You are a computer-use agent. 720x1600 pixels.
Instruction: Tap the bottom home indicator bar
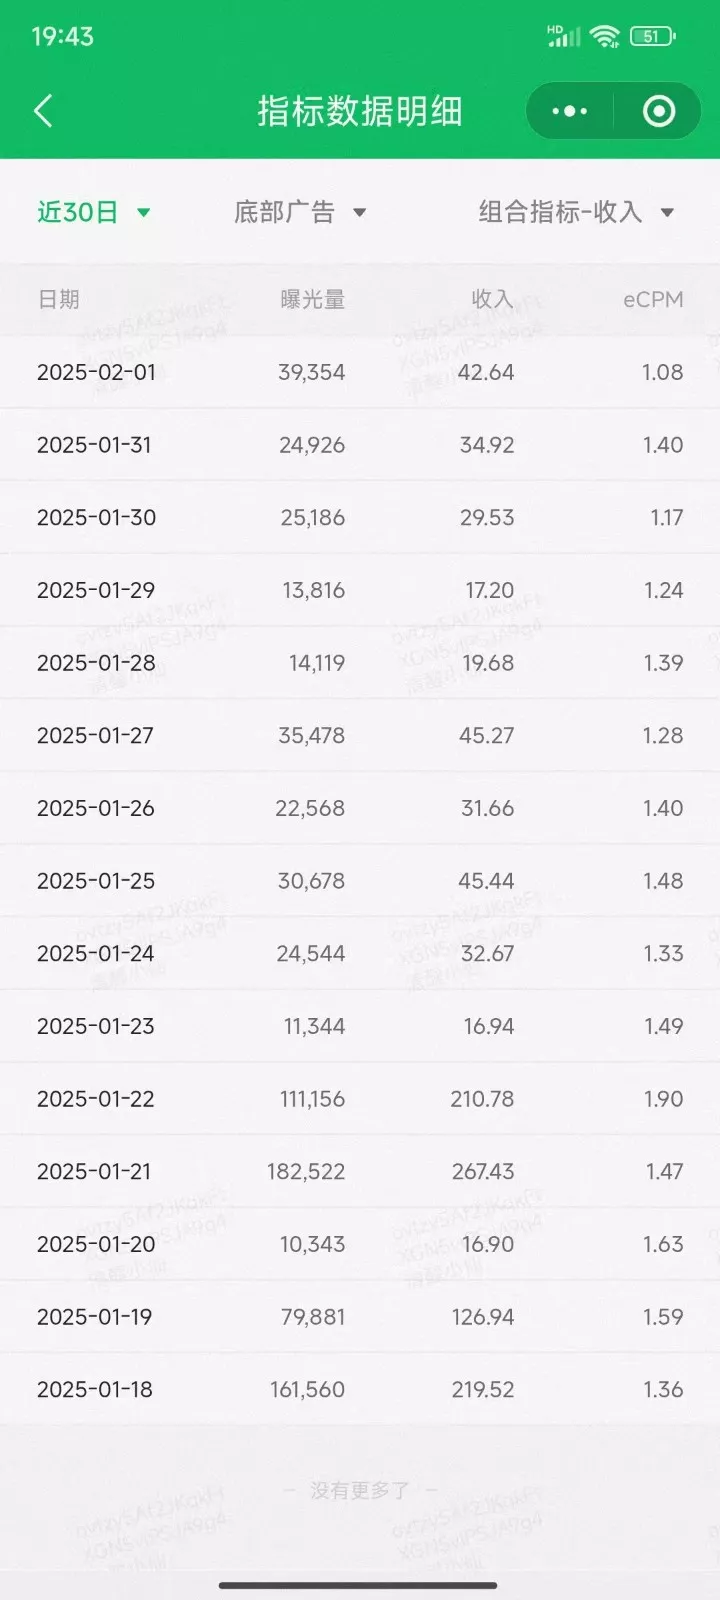tap(358, 1585)
